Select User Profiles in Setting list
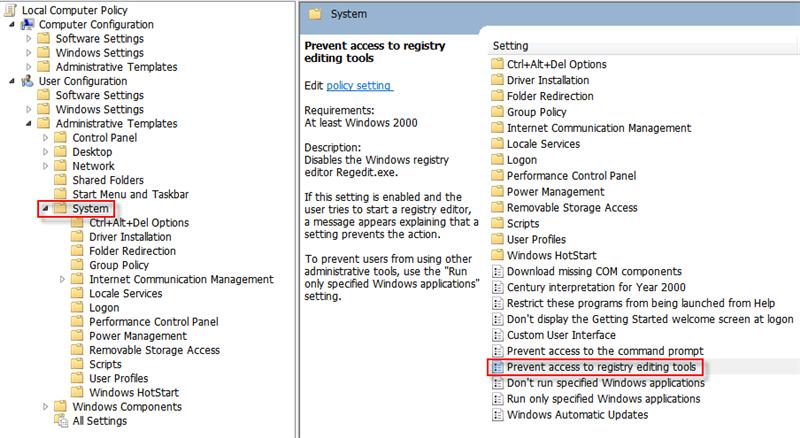 536,239
